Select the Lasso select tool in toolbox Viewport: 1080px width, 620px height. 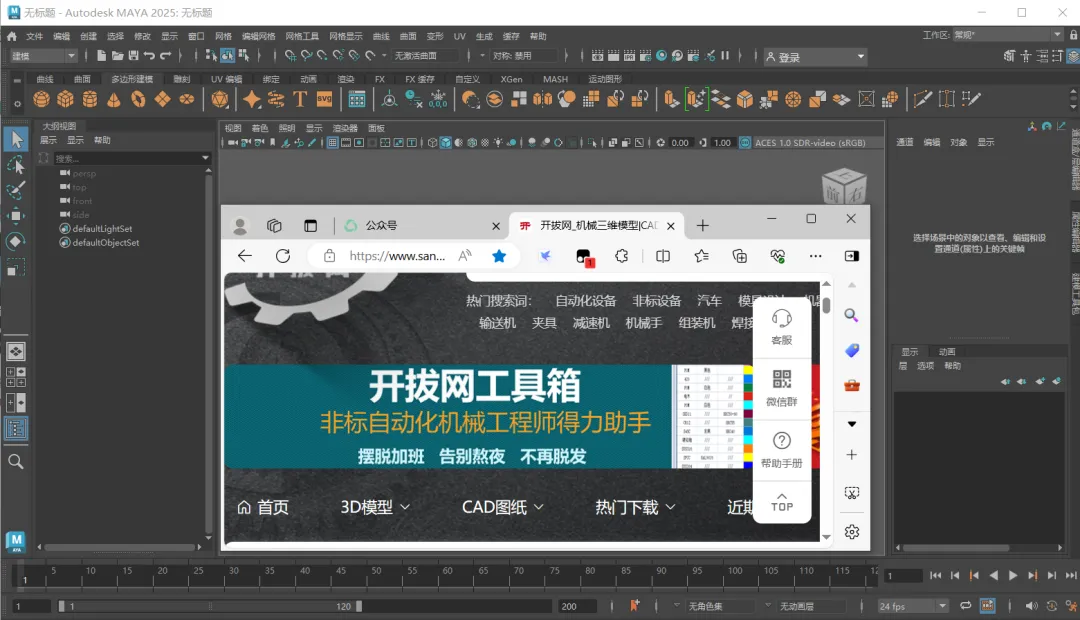click(x=16, y=165)
